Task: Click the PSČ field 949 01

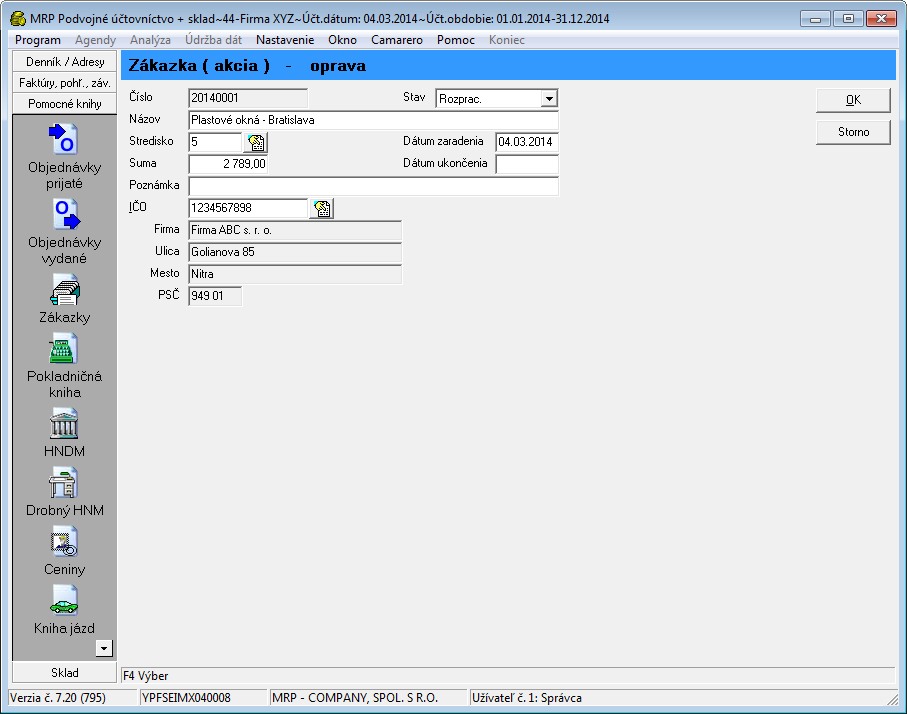Action: click(x=215, y=296)
